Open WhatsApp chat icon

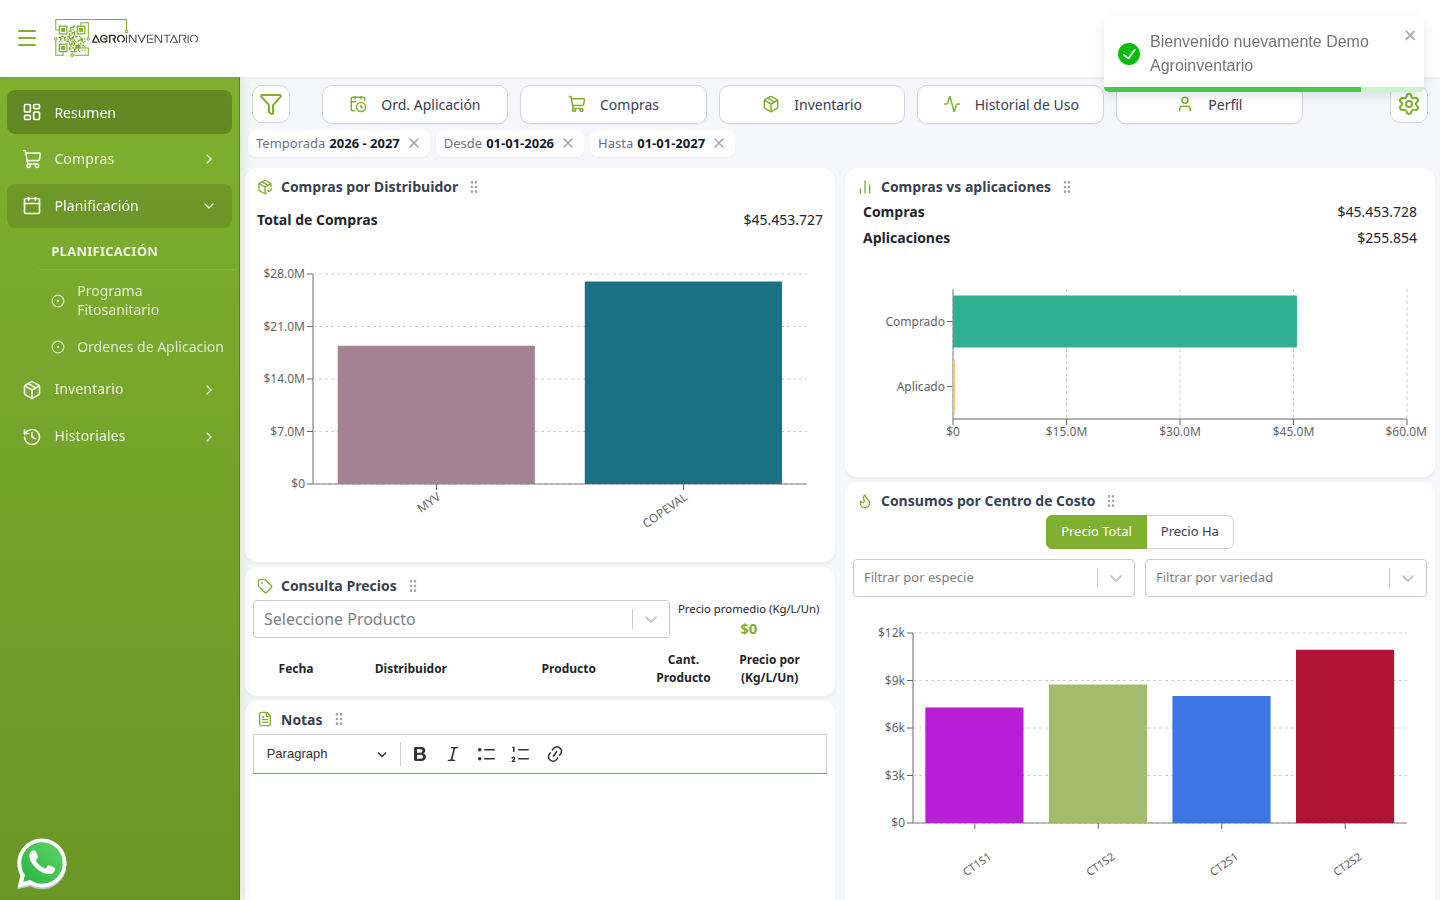pos(42,864)
